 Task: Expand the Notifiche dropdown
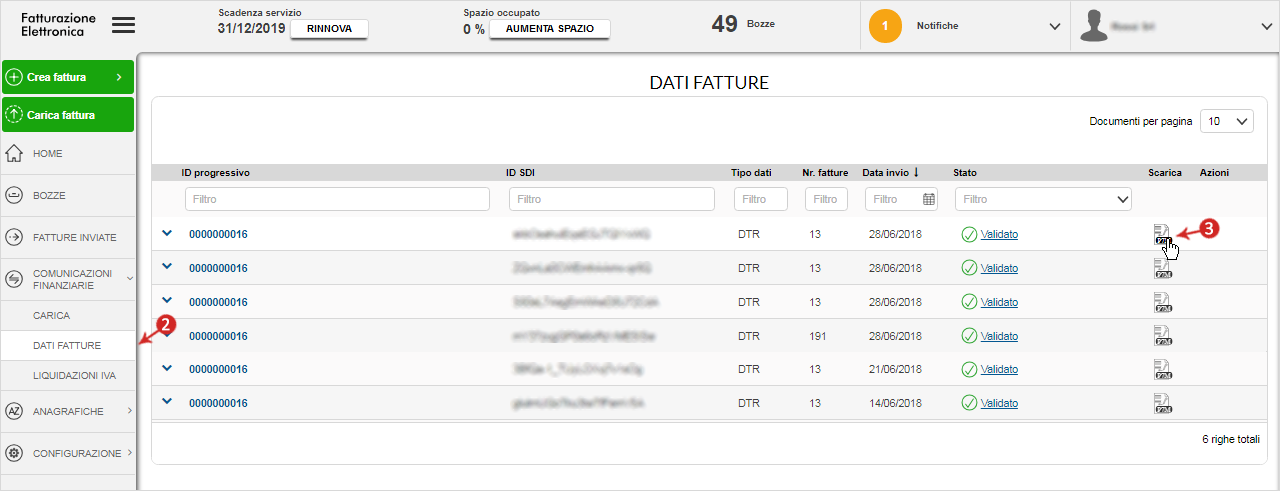[1053, 27]
